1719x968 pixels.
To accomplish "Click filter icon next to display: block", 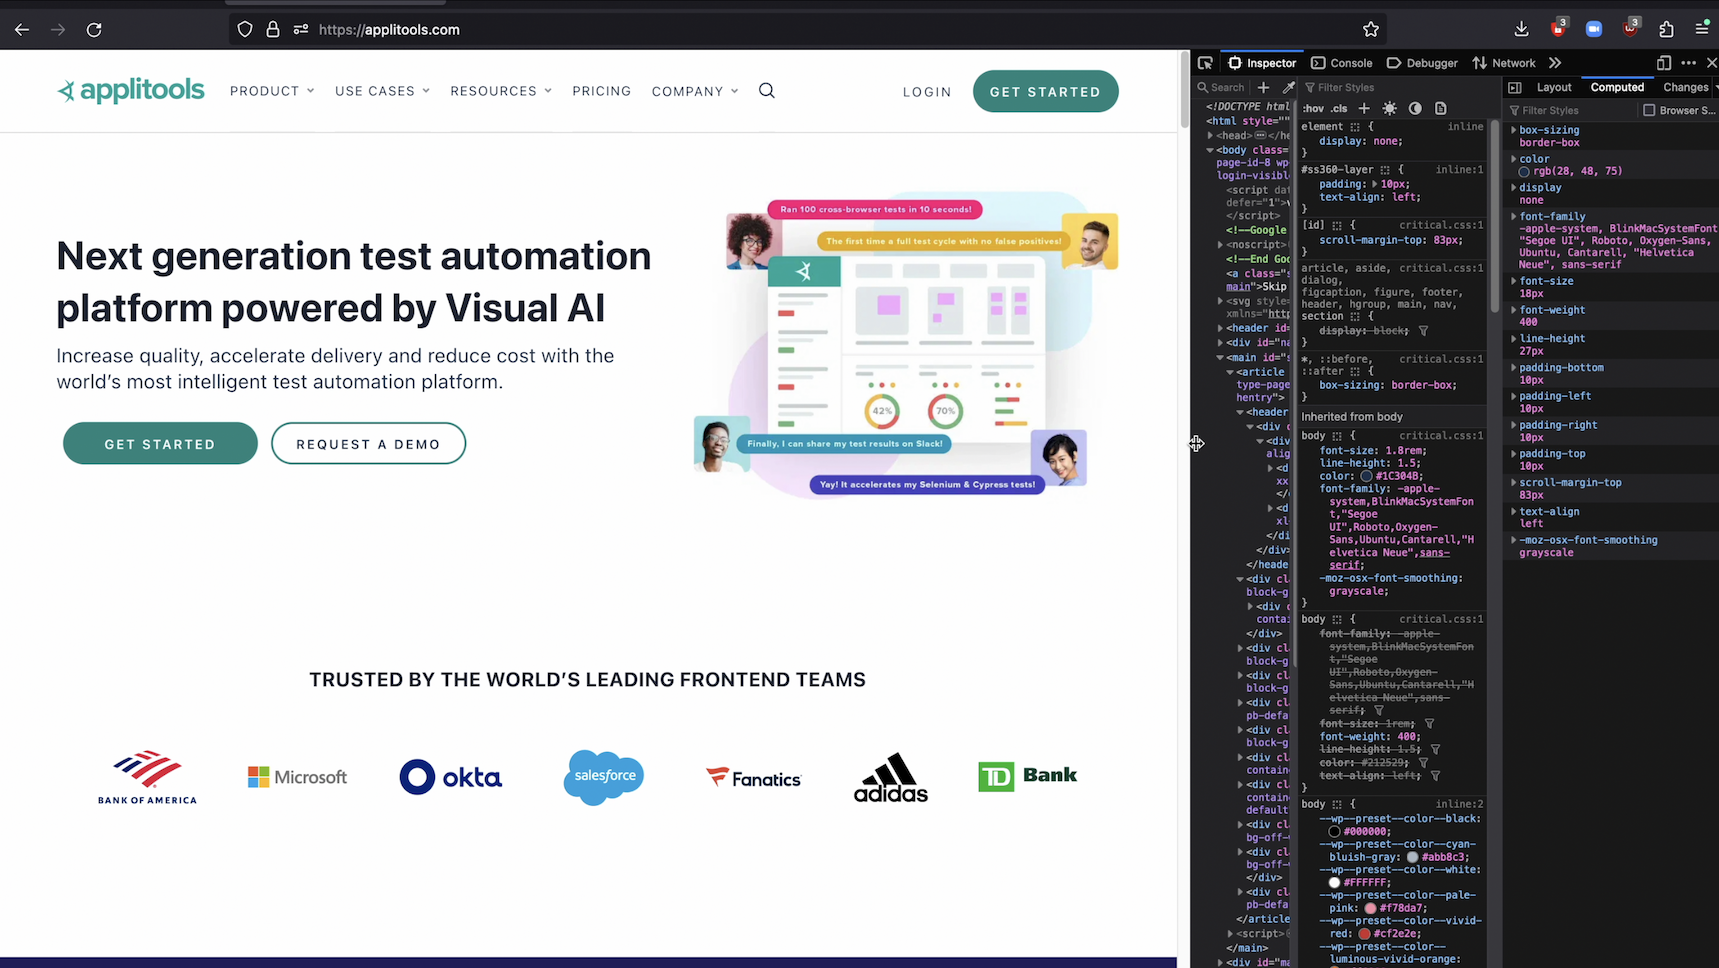I will (x=1423, y=331).
